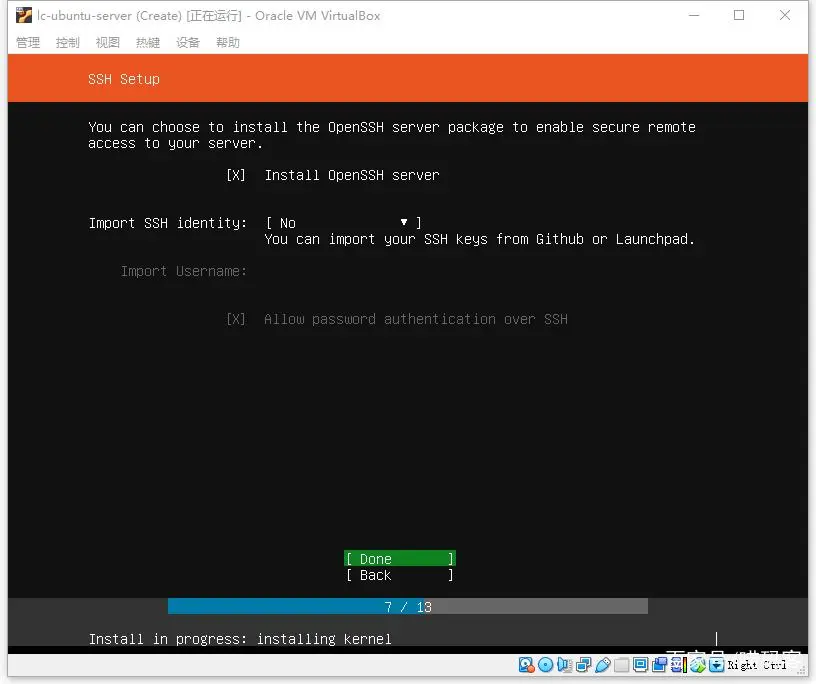816x684 pixels.
Task: Maximize the VirtualBox window
Action: coord(739,16)
